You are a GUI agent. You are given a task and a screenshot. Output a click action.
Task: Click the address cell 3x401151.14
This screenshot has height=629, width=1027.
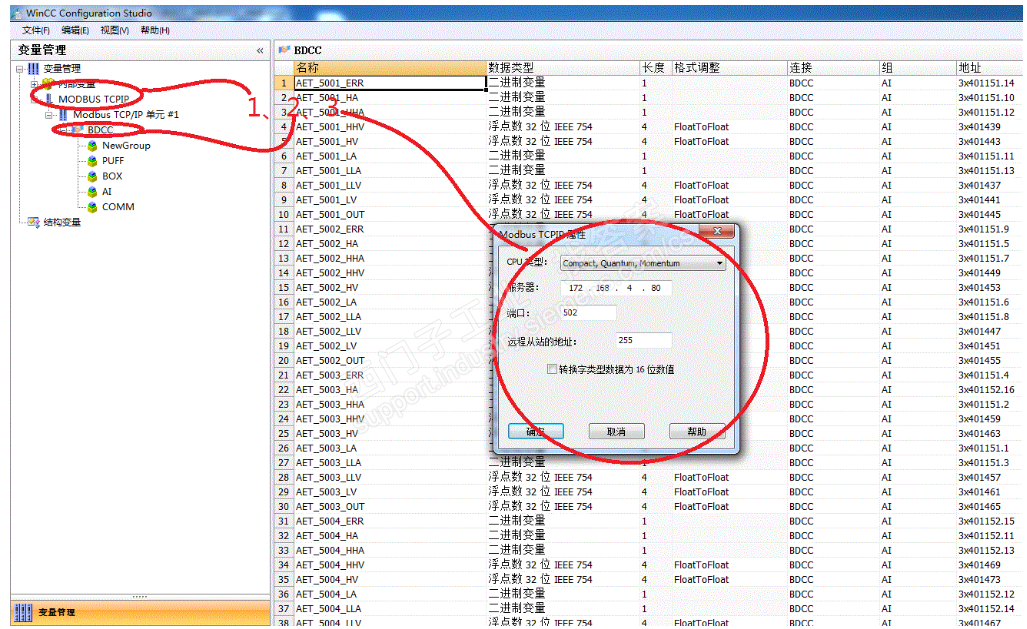tap(989, 83)
